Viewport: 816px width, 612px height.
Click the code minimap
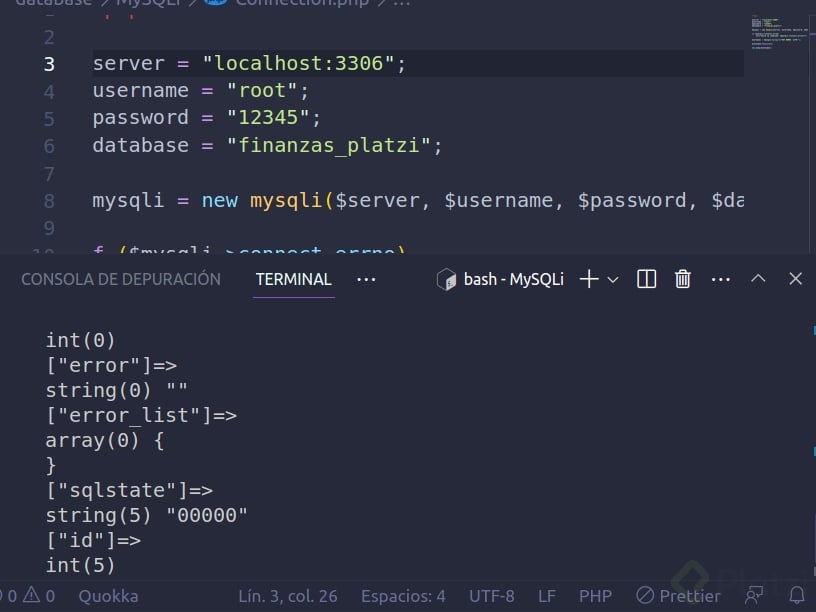(x=778, y=33)
